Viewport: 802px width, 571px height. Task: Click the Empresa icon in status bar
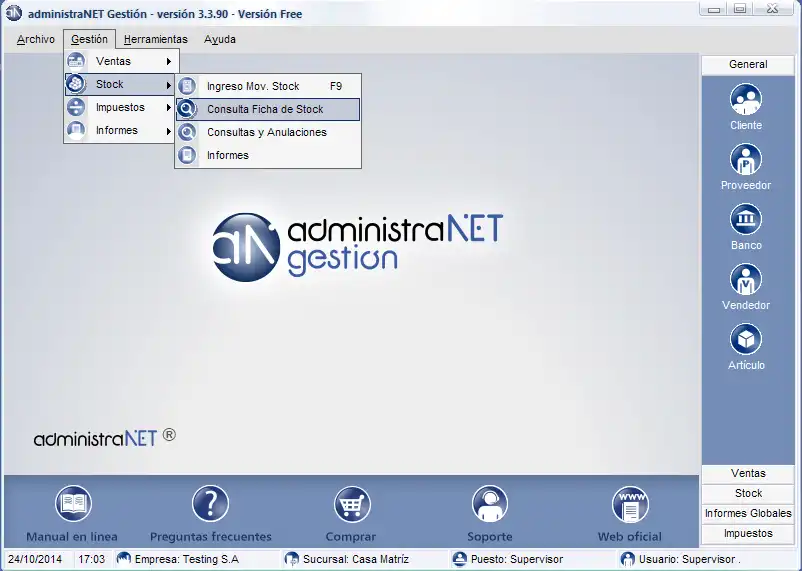[x=123, y=559]
